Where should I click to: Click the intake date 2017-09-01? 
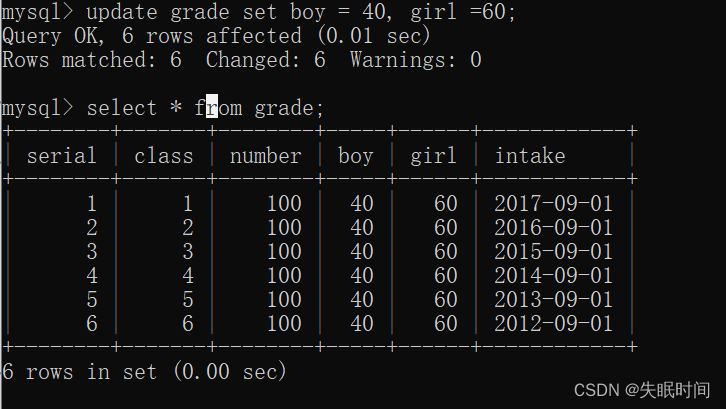[x=553, y=204]
